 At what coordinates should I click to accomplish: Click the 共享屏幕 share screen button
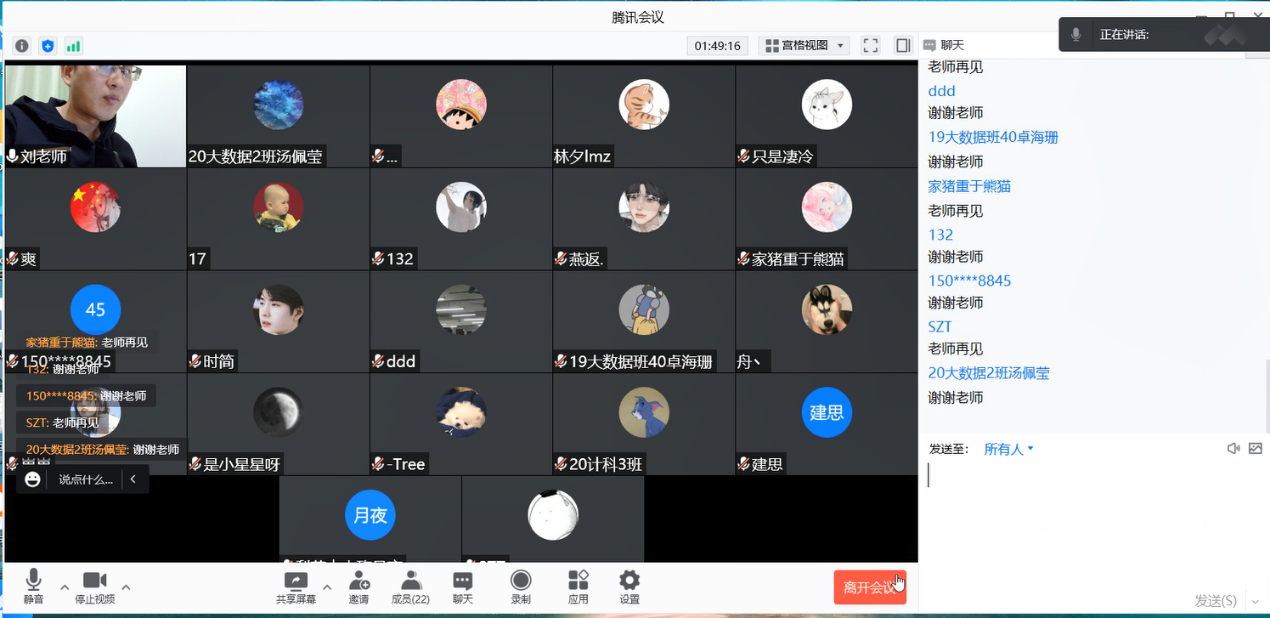pos(296,587)
